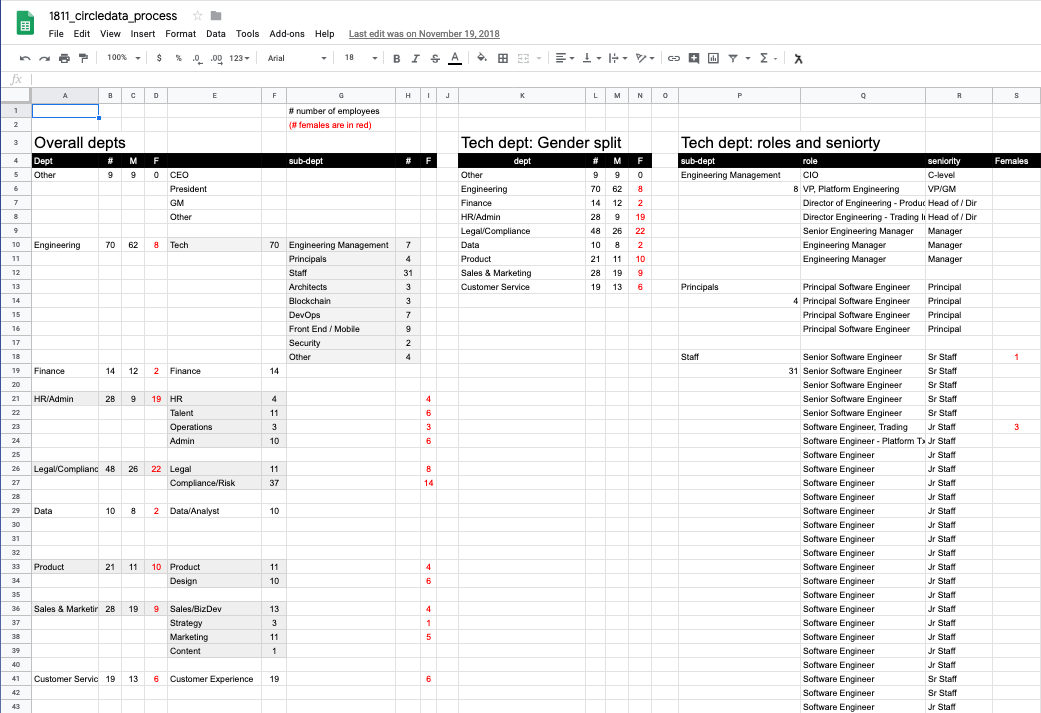The image size is (1041, 713).
Task: Click the functions sigma icon
Action: click(764, 58)
